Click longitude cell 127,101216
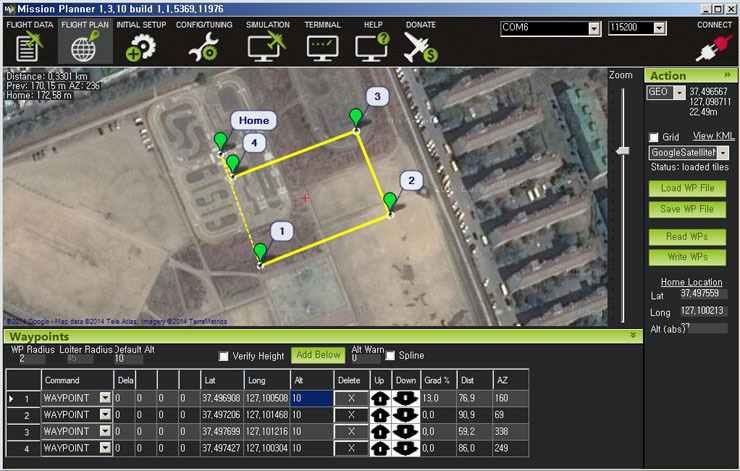This screenshot has width=740, height=471. pos(267,431)
